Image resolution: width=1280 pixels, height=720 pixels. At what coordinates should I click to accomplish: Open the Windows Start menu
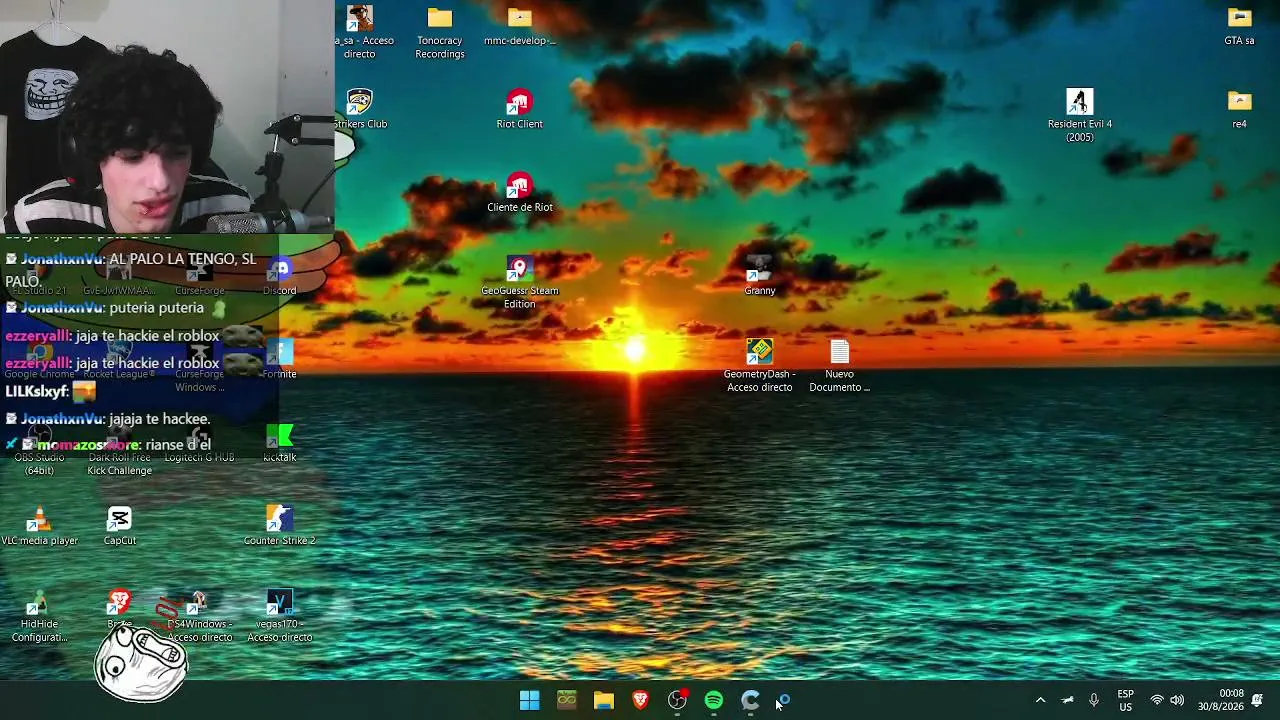pos(530,701)
